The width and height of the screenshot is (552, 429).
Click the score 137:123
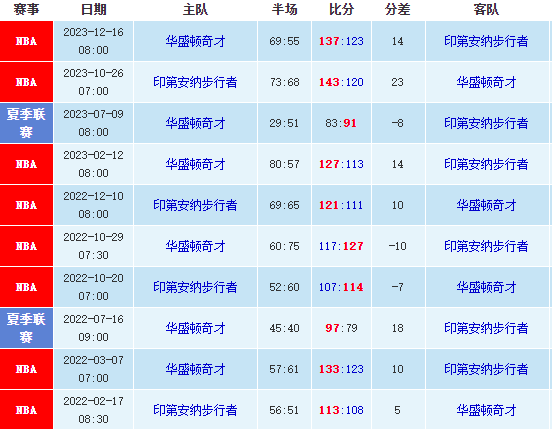[x=341, y=41]
